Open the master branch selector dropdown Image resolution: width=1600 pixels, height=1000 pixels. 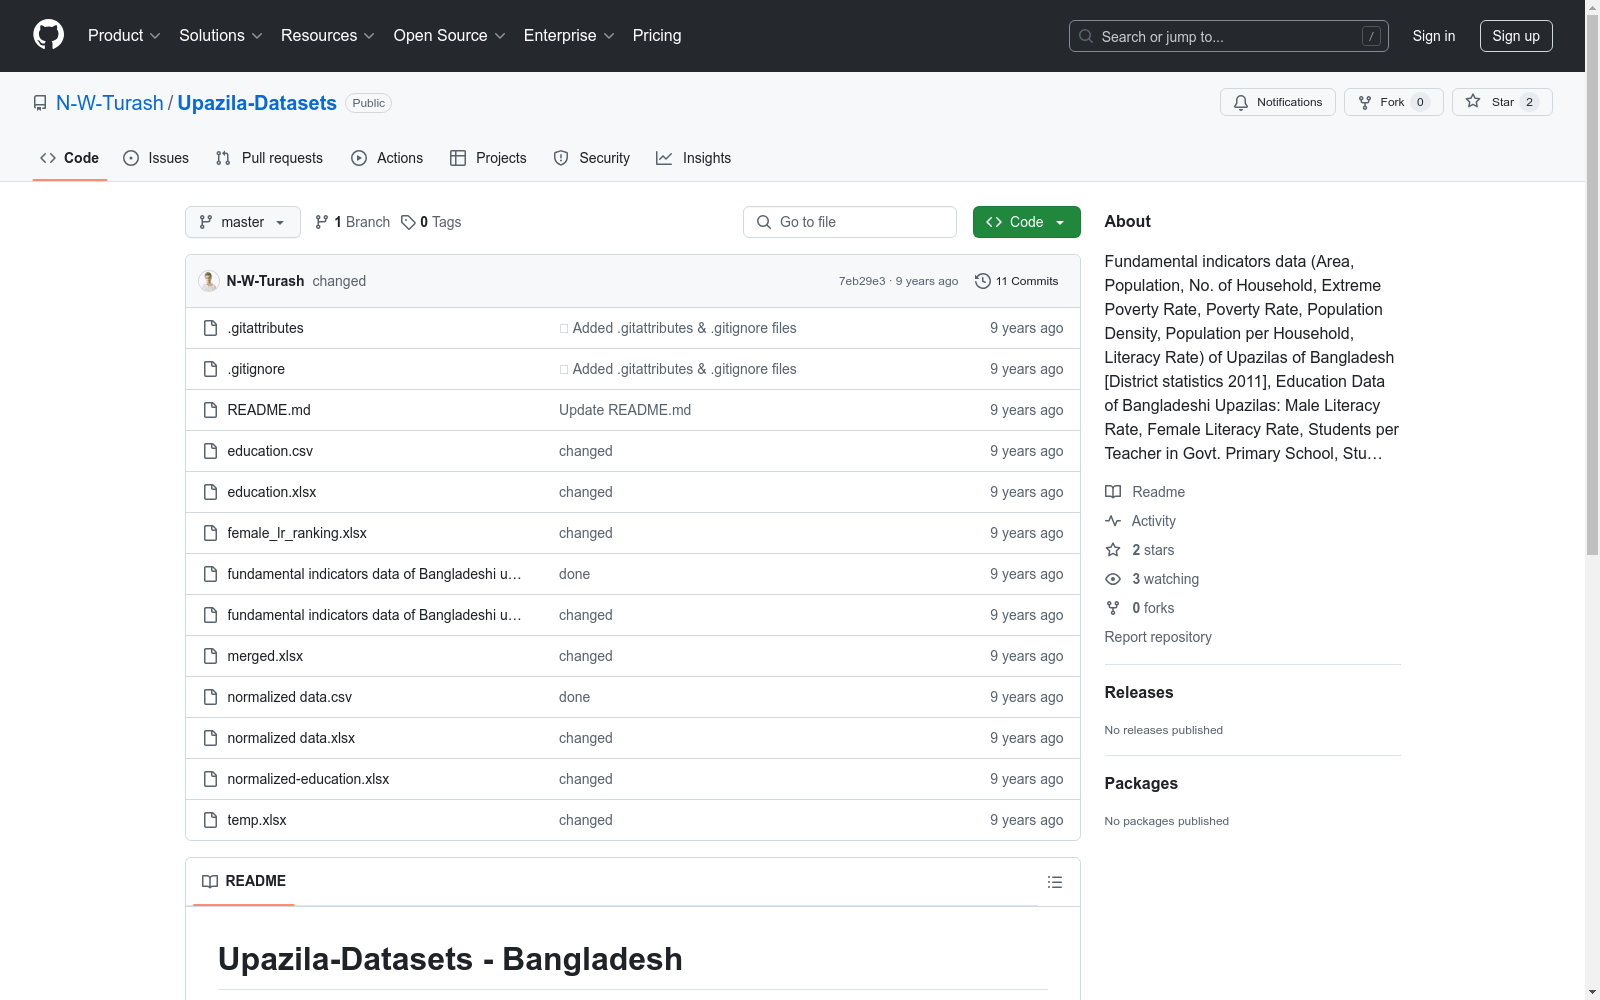point(243,222)
